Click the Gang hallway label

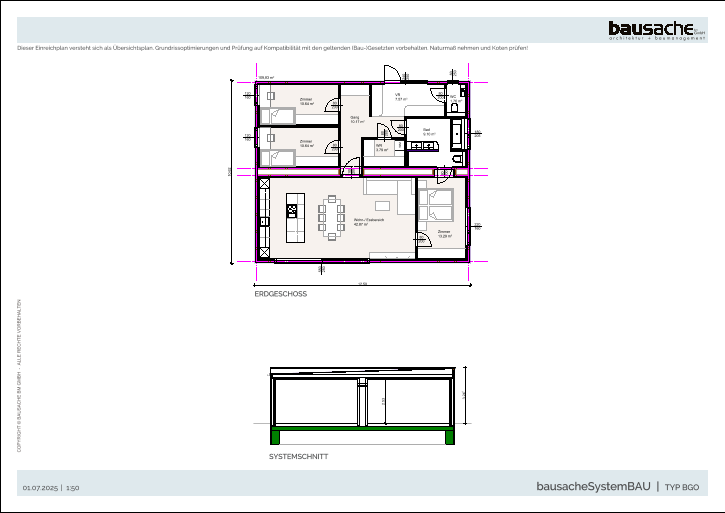click(x=356, y=119)
